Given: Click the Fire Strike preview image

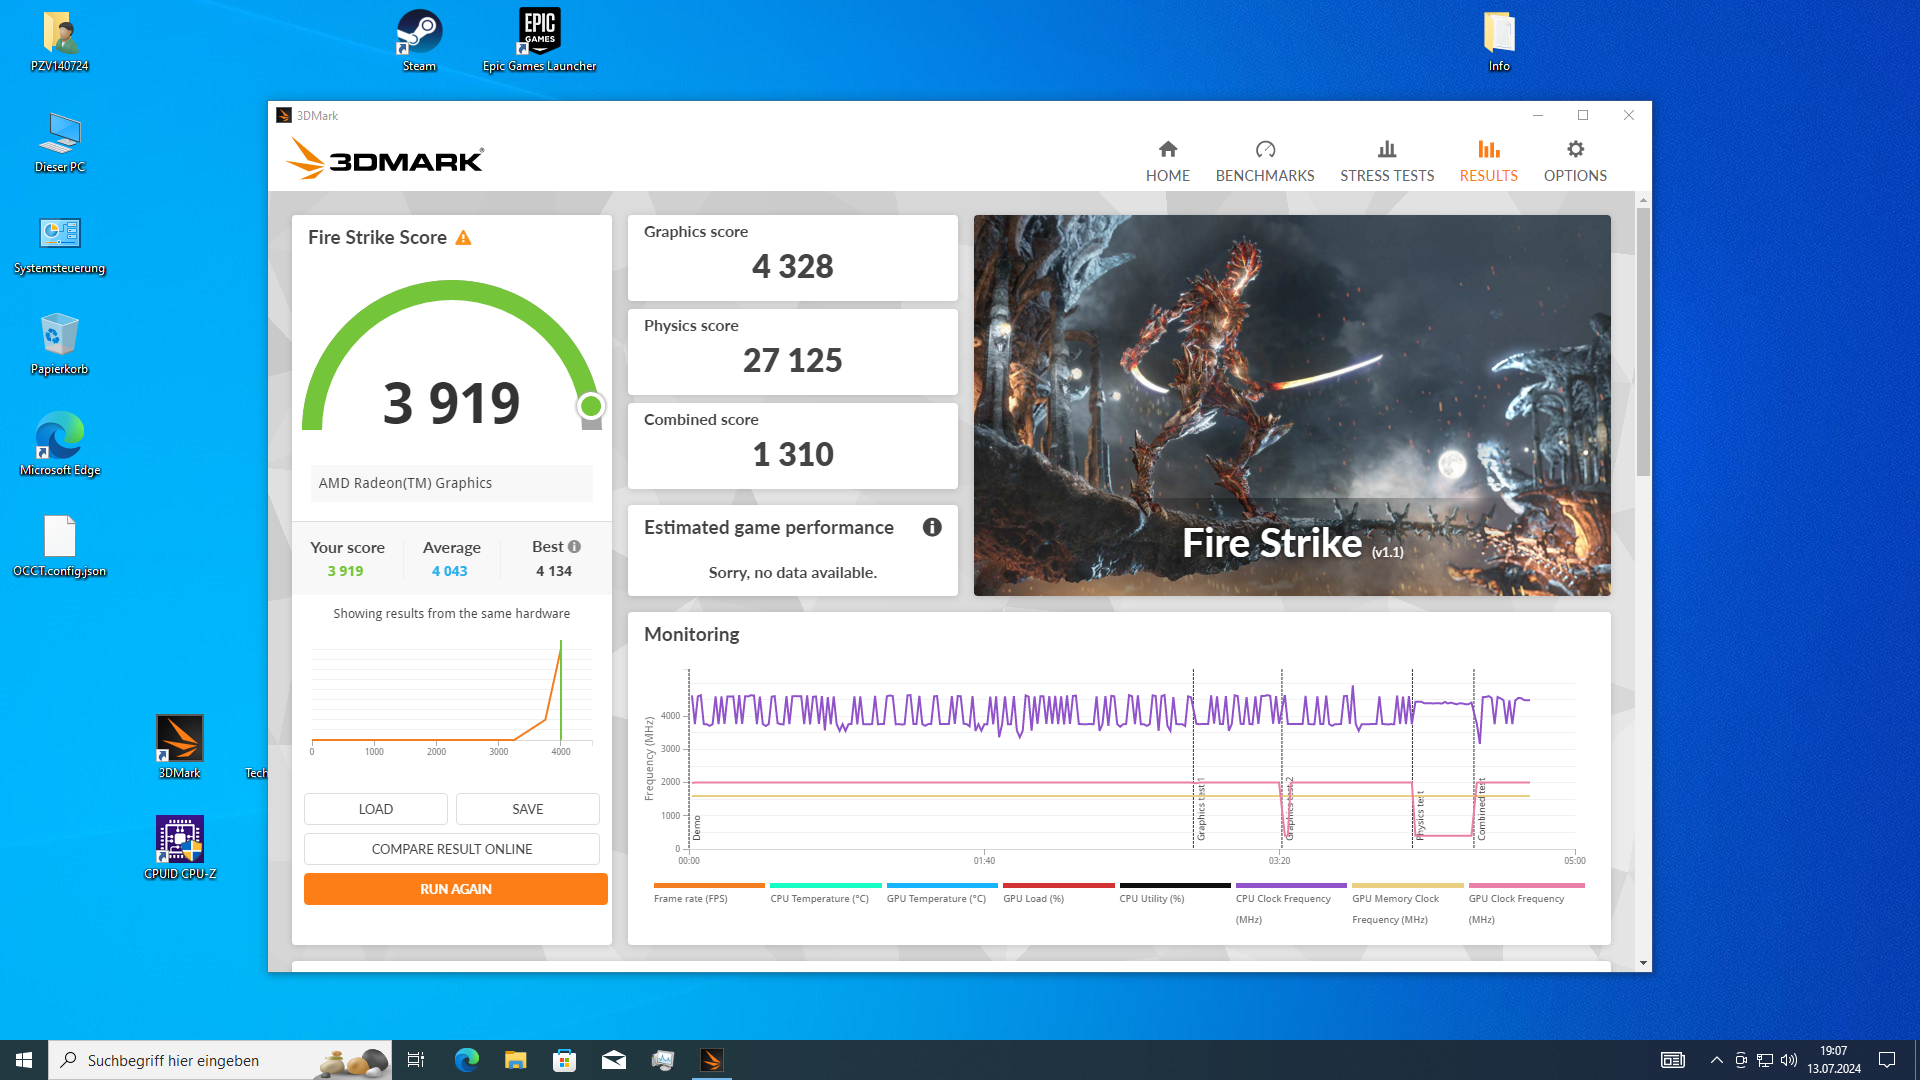Looking at the screenshot, I should point(1292,405).
